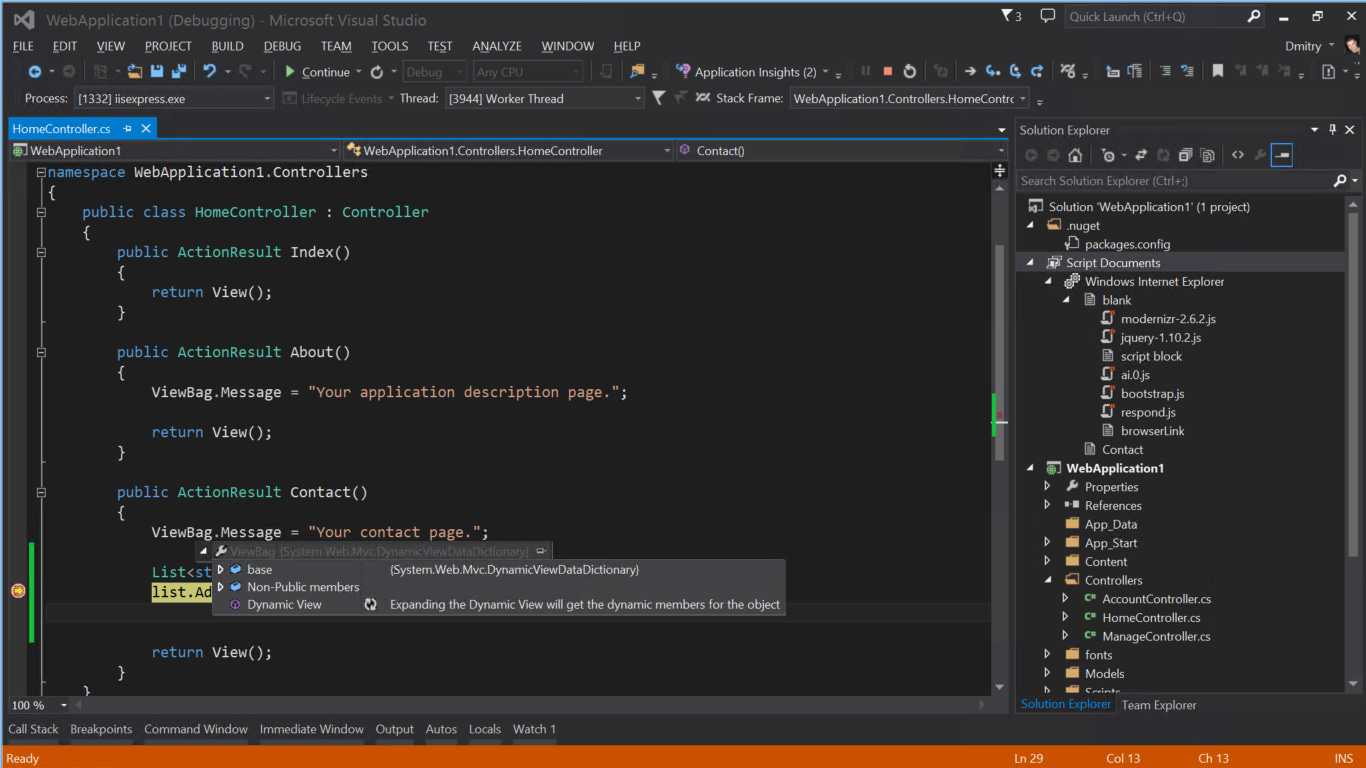Expand the Models folder in Solution Explorer
Screen dimensions: 1366x768
click(1047, 674)
